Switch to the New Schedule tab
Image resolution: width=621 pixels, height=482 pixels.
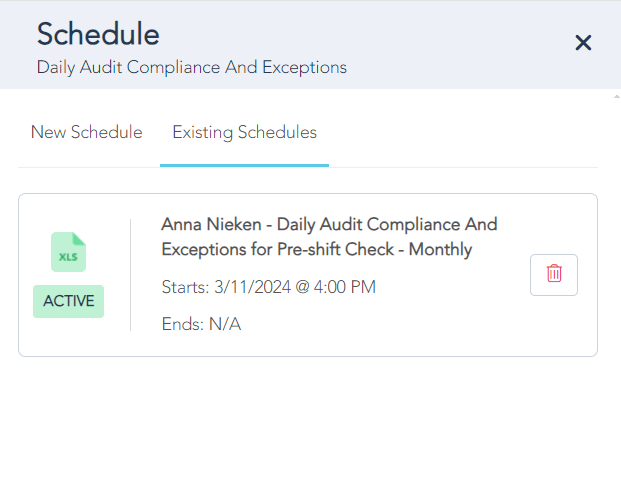[86, 132]
